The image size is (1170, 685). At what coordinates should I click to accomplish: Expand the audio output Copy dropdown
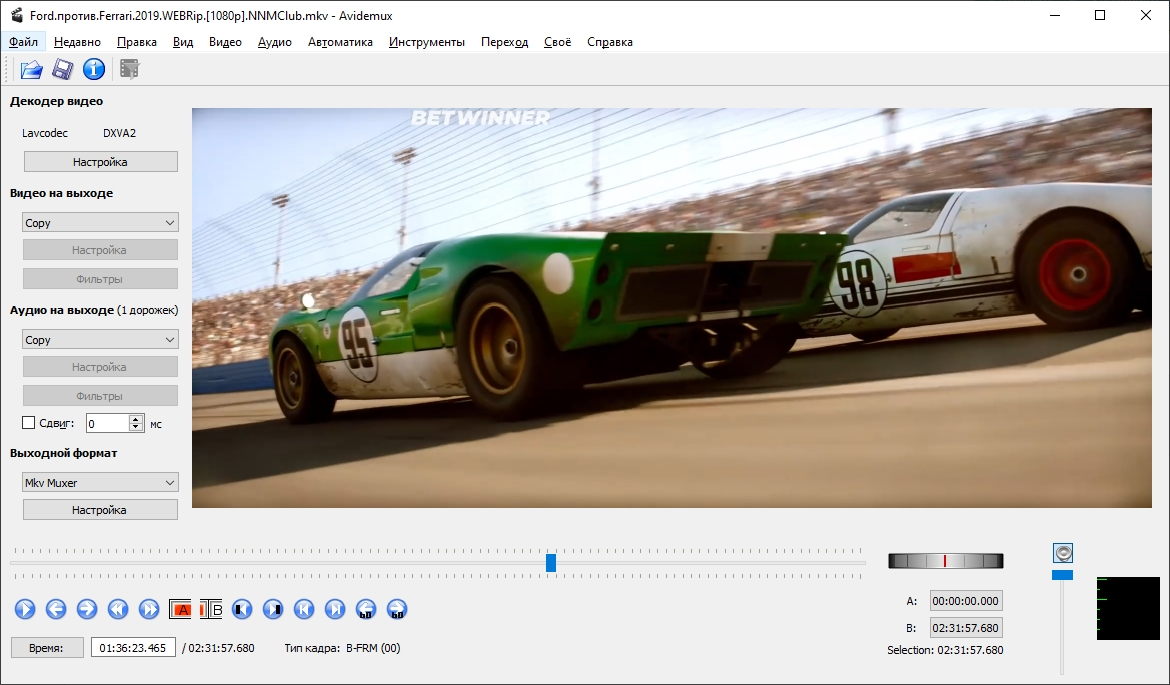(100, 340)
